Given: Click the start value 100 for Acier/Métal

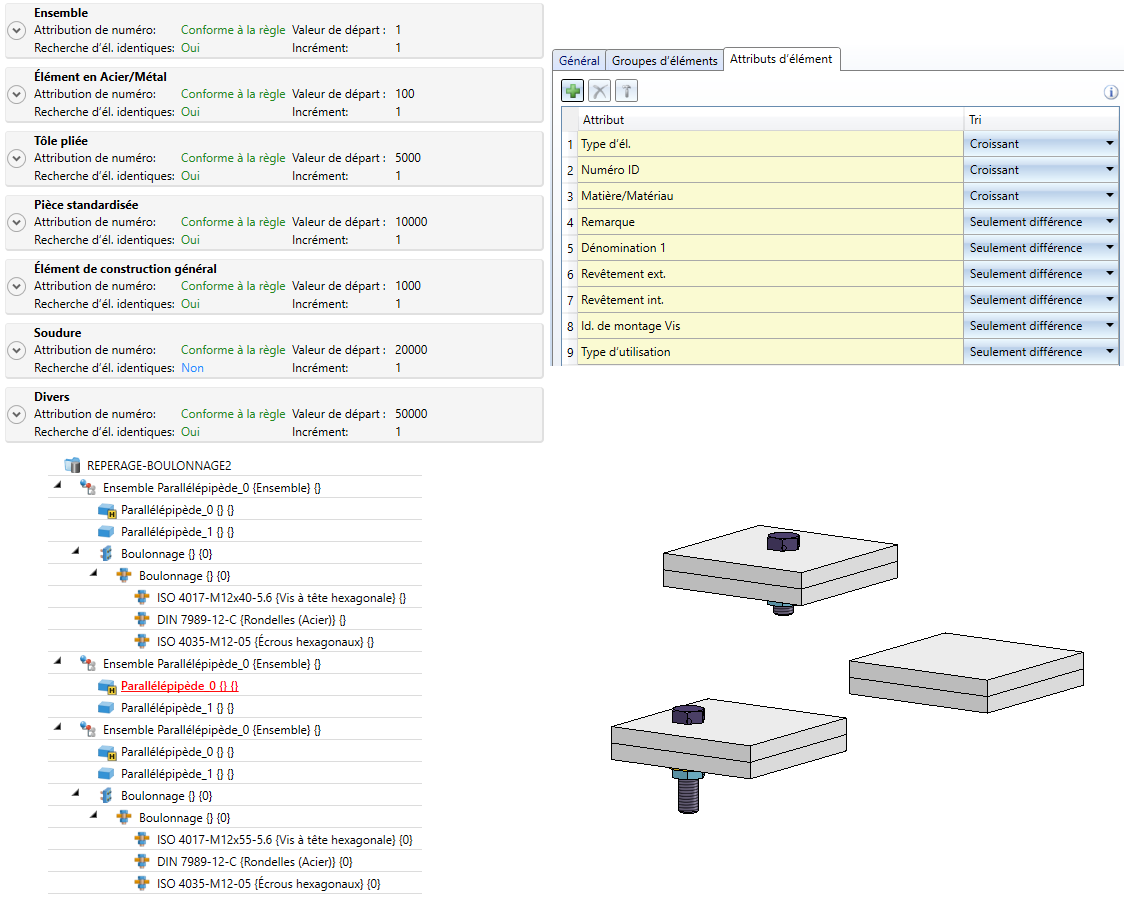Looking at the screenshot, I should point(405,94).
